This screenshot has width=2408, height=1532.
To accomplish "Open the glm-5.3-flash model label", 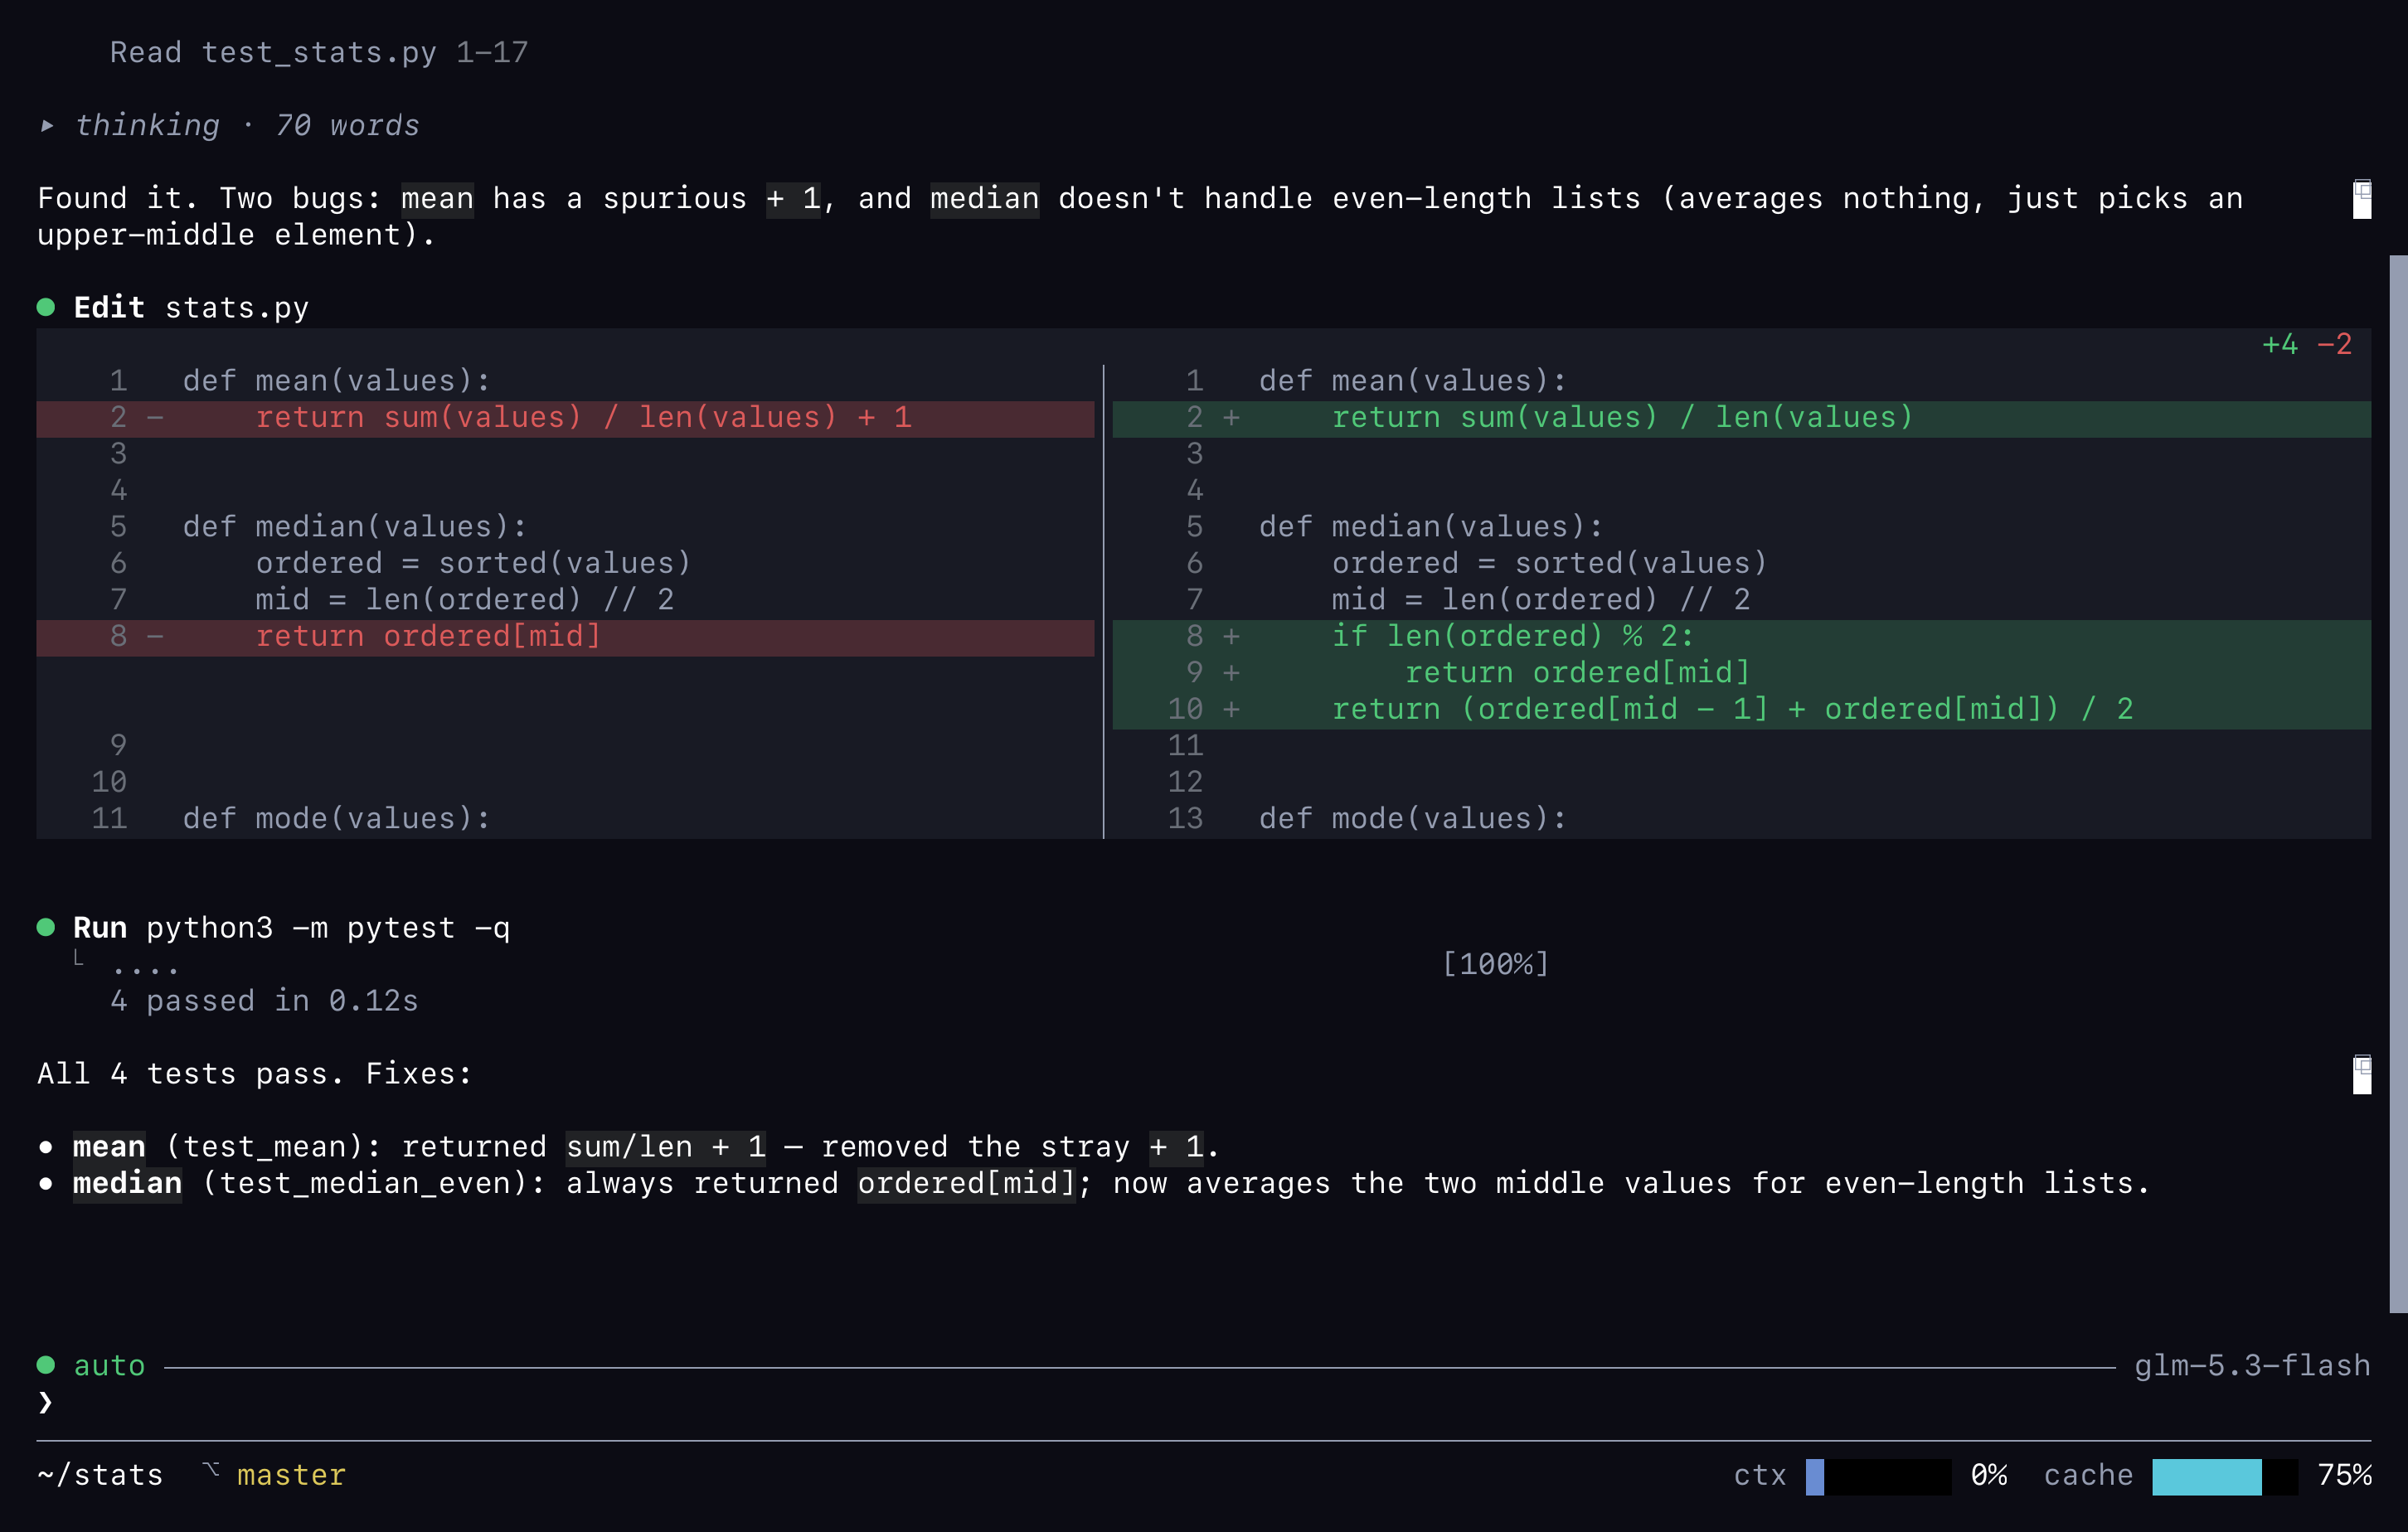I will pyautogui.click(x=2252, y=1365).
